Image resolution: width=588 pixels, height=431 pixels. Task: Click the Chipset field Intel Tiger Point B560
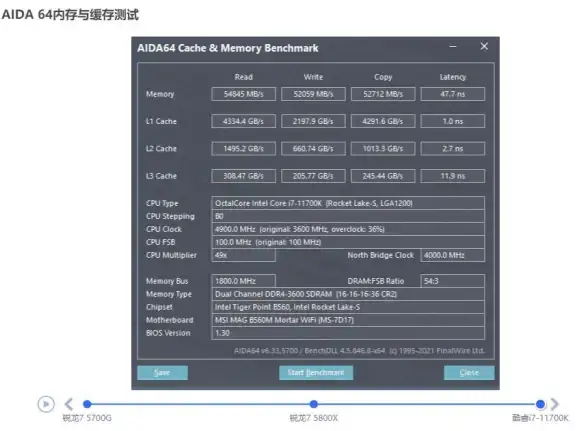point(348,307)
